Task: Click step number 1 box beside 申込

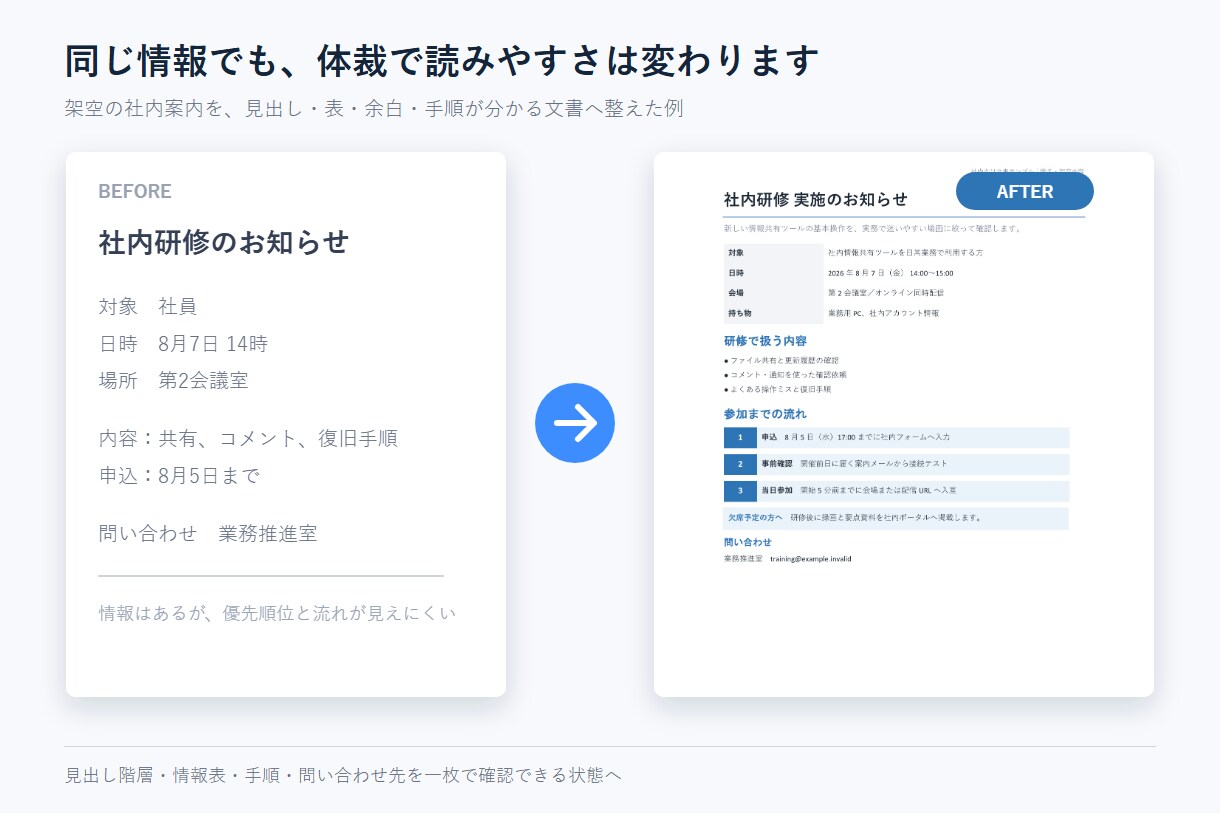Action: click(740, 437)
